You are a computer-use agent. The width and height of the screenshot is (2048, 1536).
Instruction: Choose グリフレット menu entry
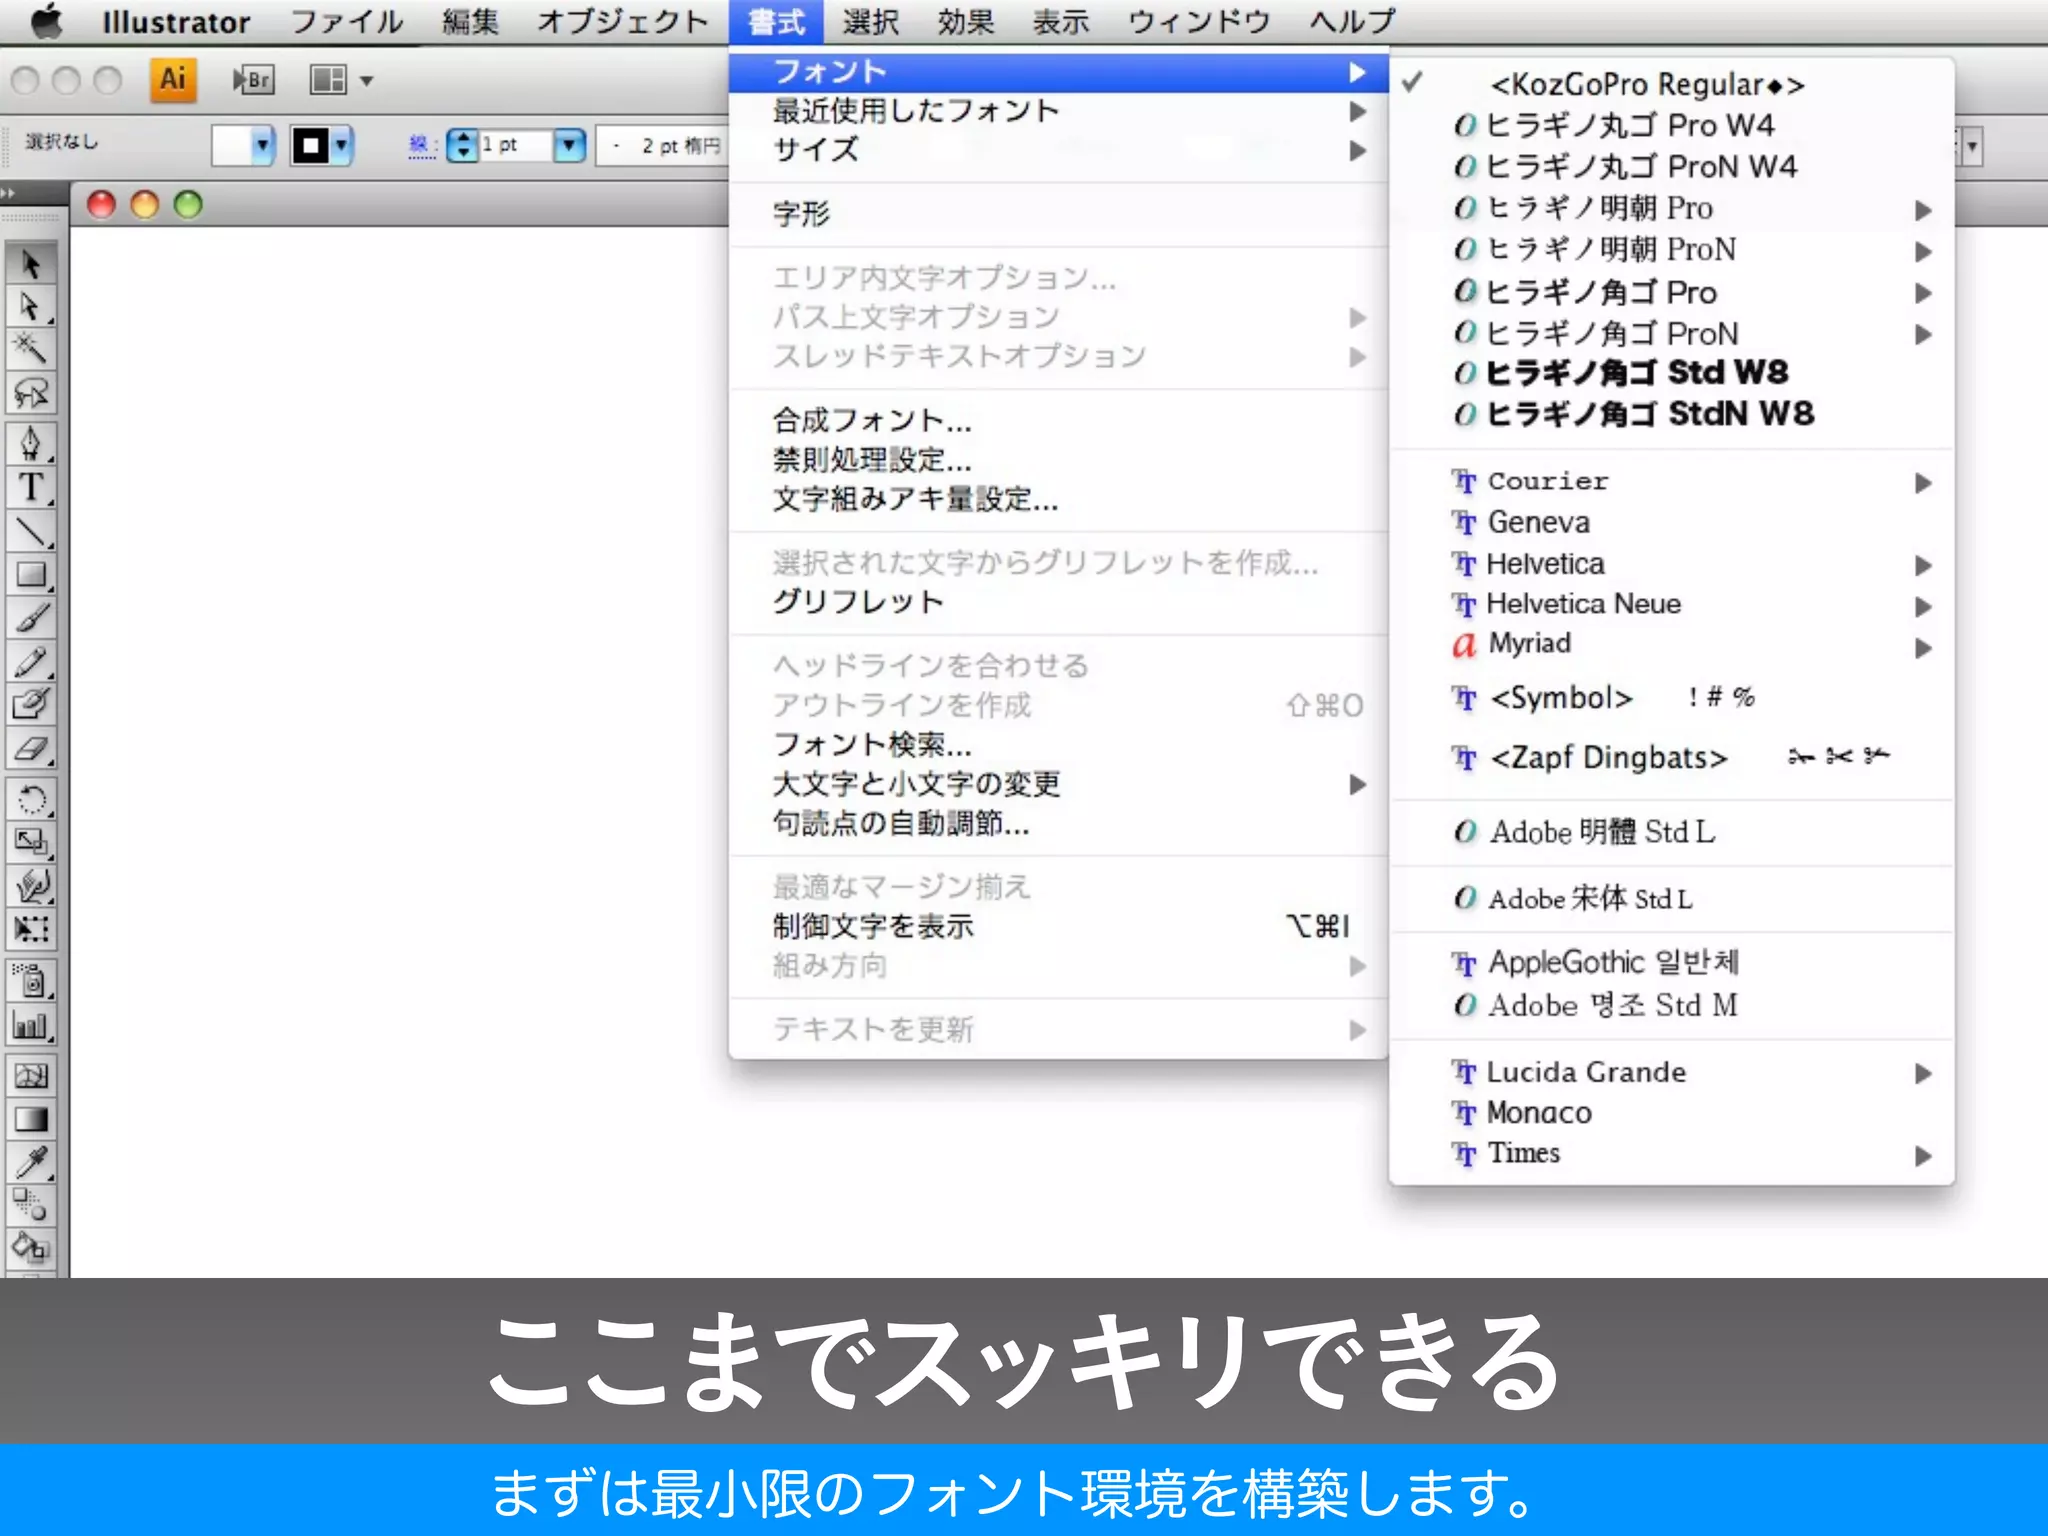point(1059,602)
